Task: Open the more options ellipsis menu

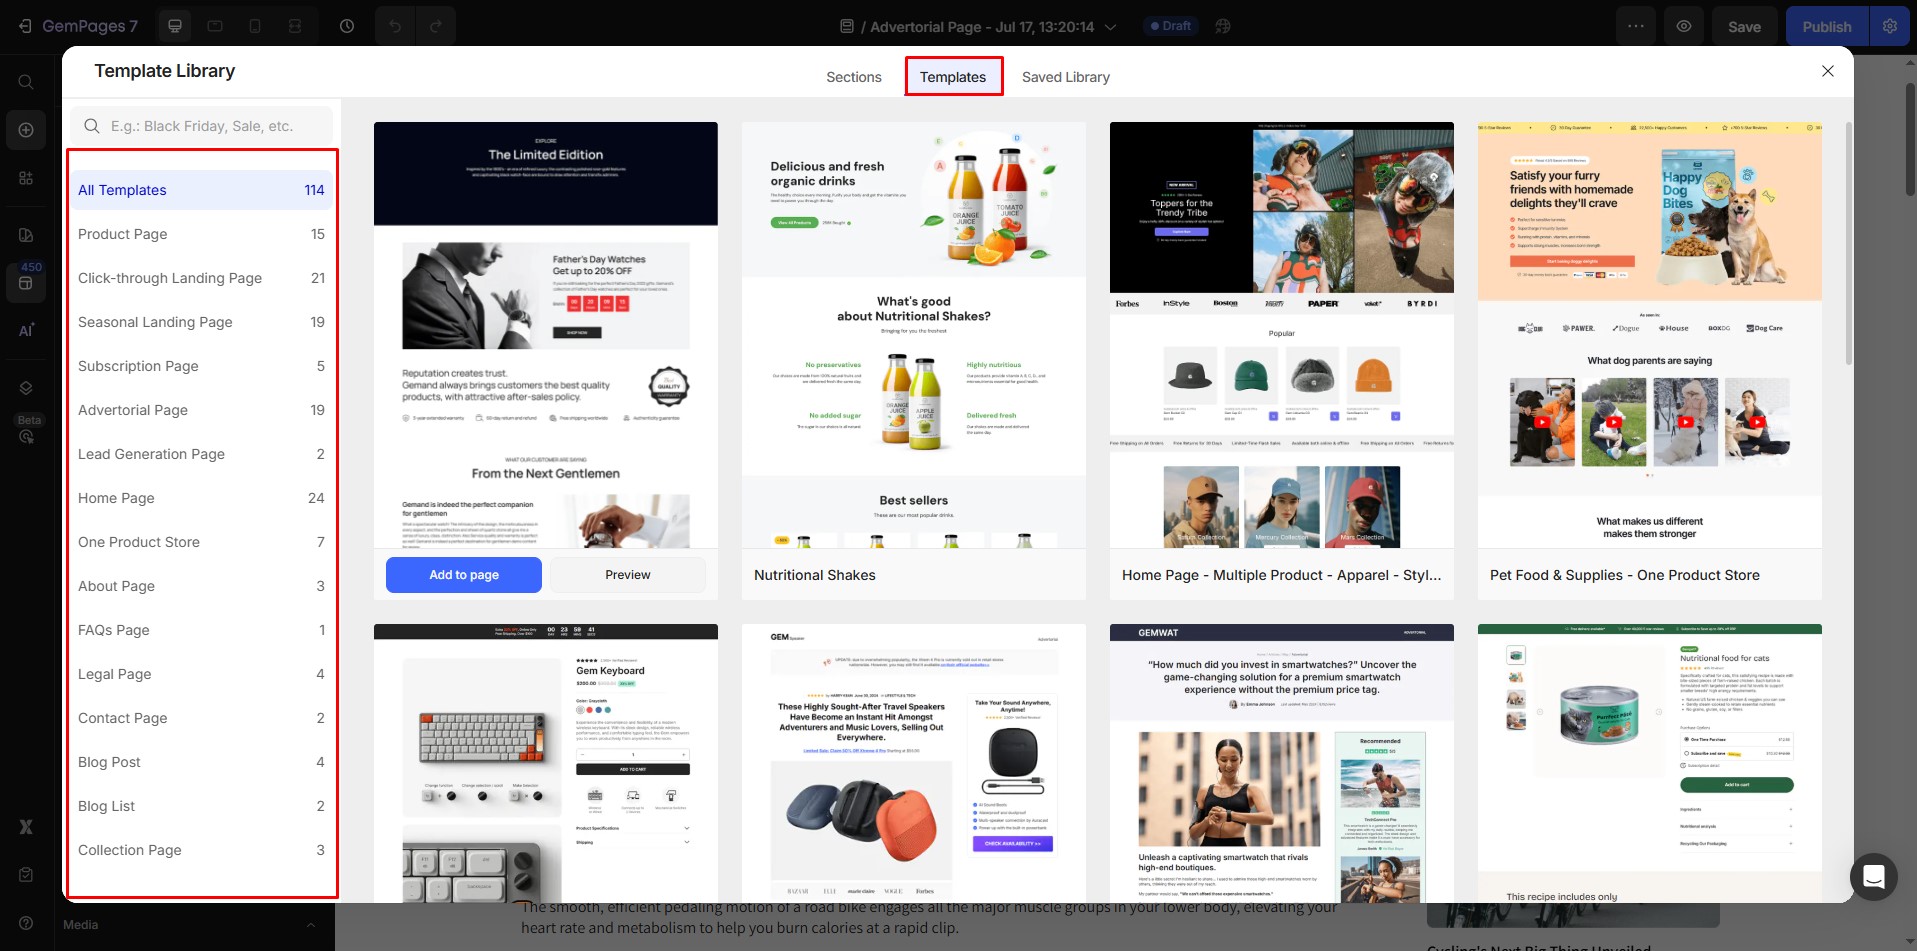Action: click(x=1635, y=26)
